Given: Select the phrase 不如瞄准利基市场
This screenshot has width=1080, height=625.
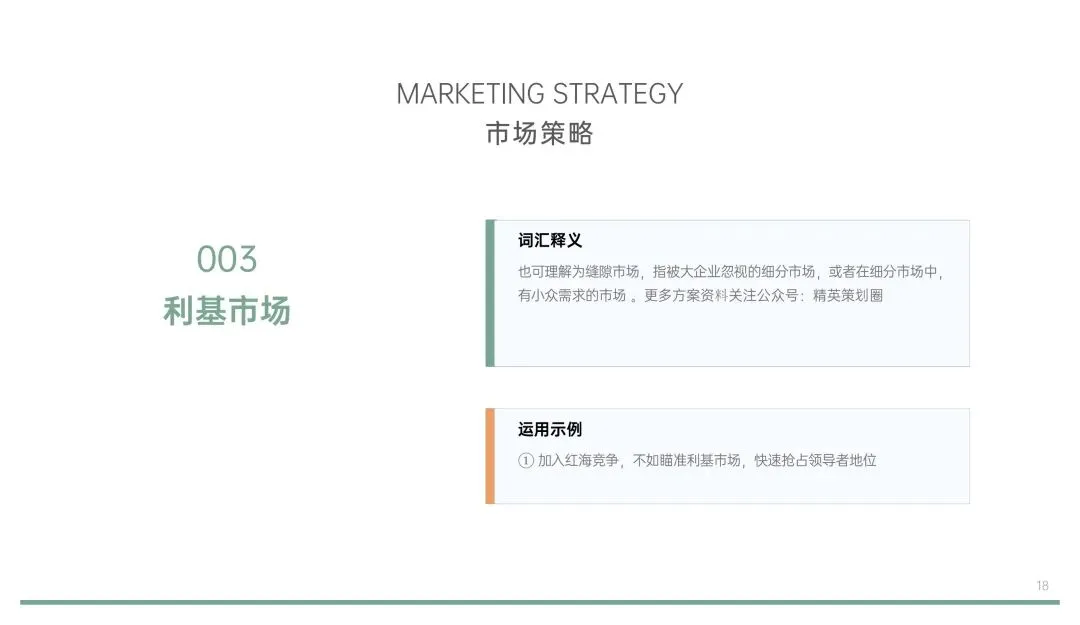Looking at the screenshot, I should (x=687, y=460).
